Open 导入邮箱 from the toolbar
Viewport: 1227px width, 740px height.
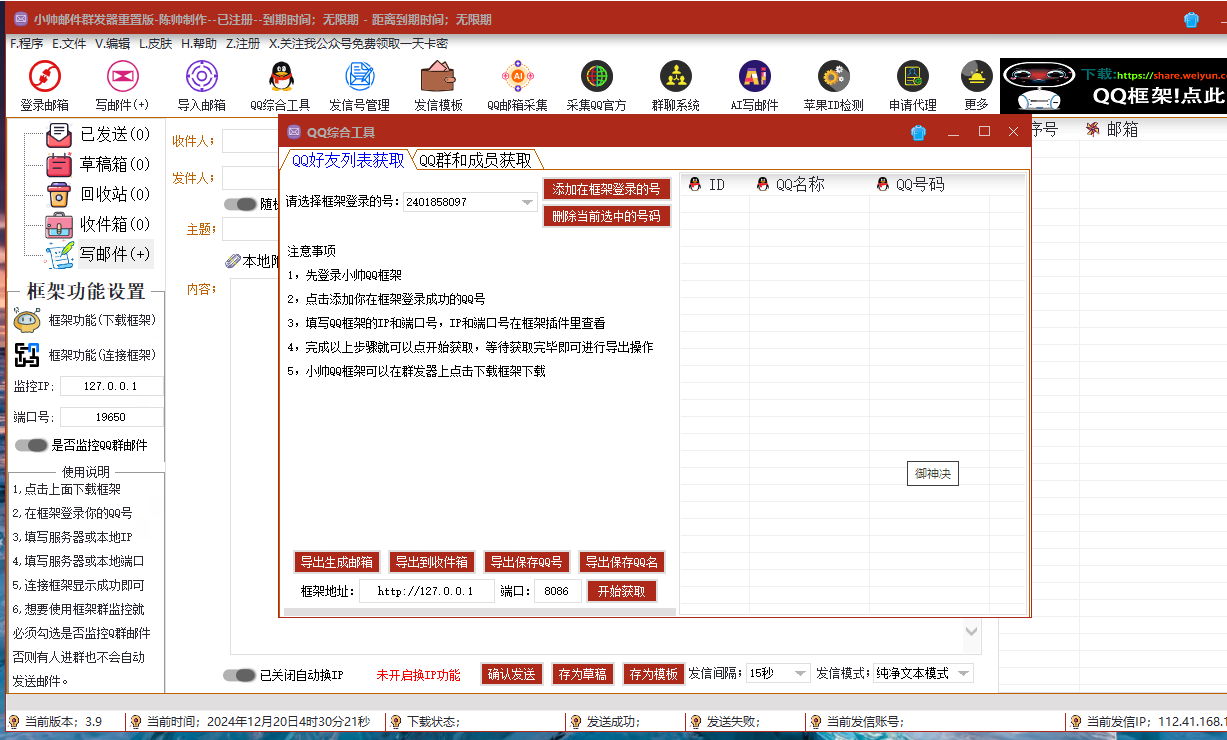click(201, 78)
